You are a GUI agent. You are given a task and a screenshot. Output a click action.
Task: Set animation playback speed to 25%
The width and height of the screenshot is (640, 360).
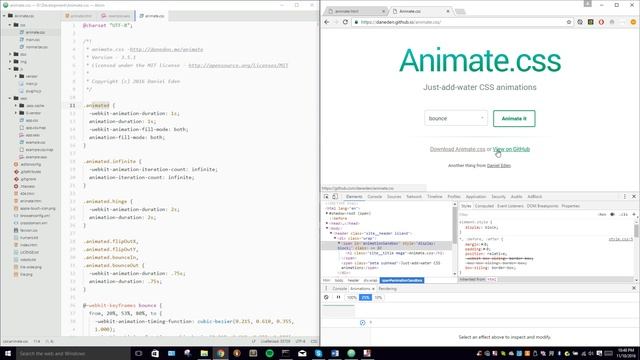365,297
